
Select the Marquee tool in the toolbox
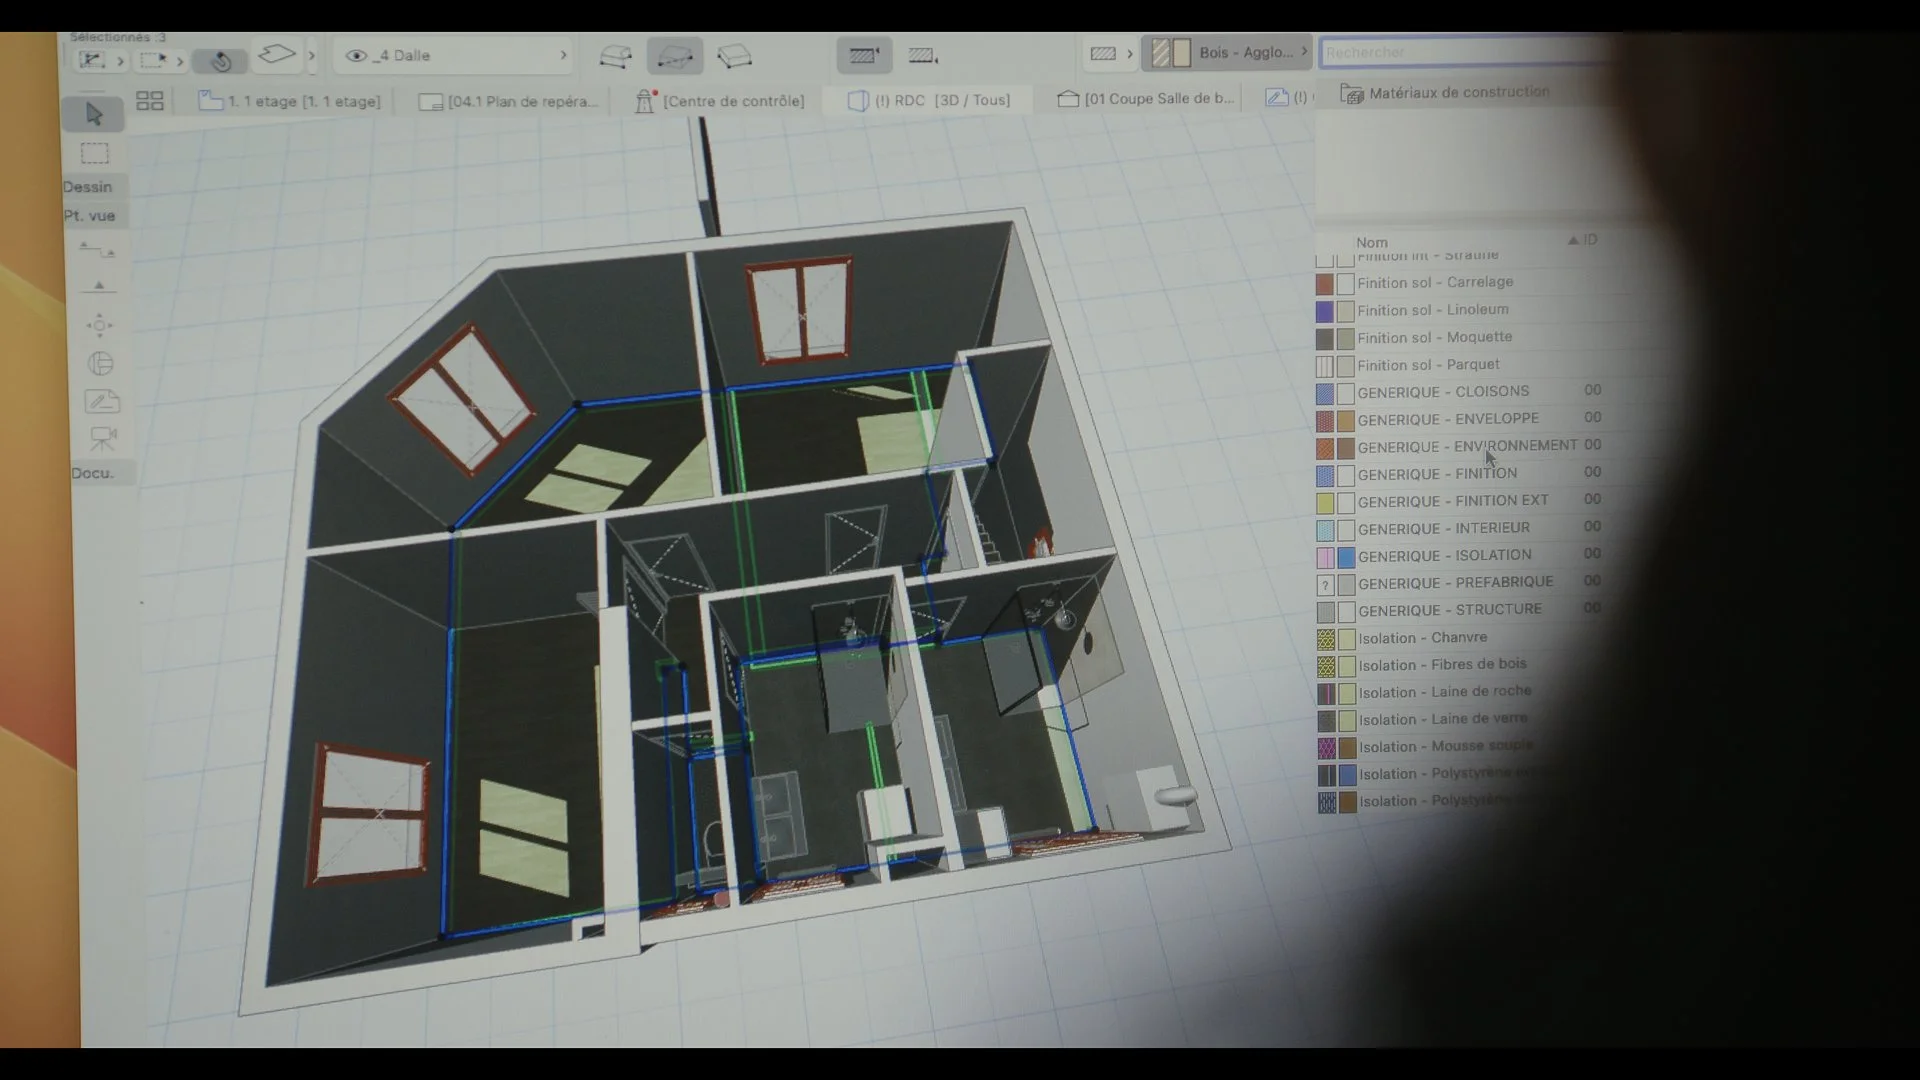95,154
